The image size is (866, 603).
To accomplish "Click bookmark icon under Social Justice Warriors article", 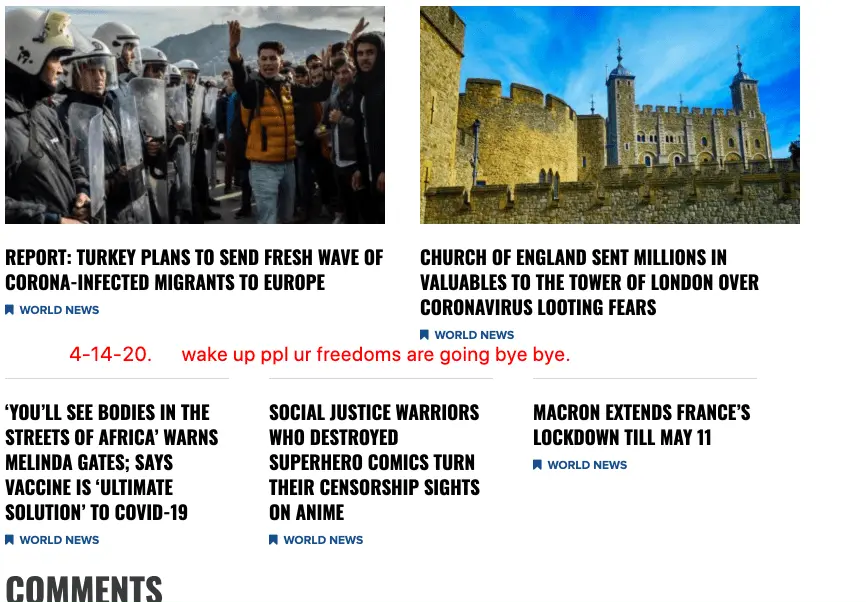I will pos(273,539).
